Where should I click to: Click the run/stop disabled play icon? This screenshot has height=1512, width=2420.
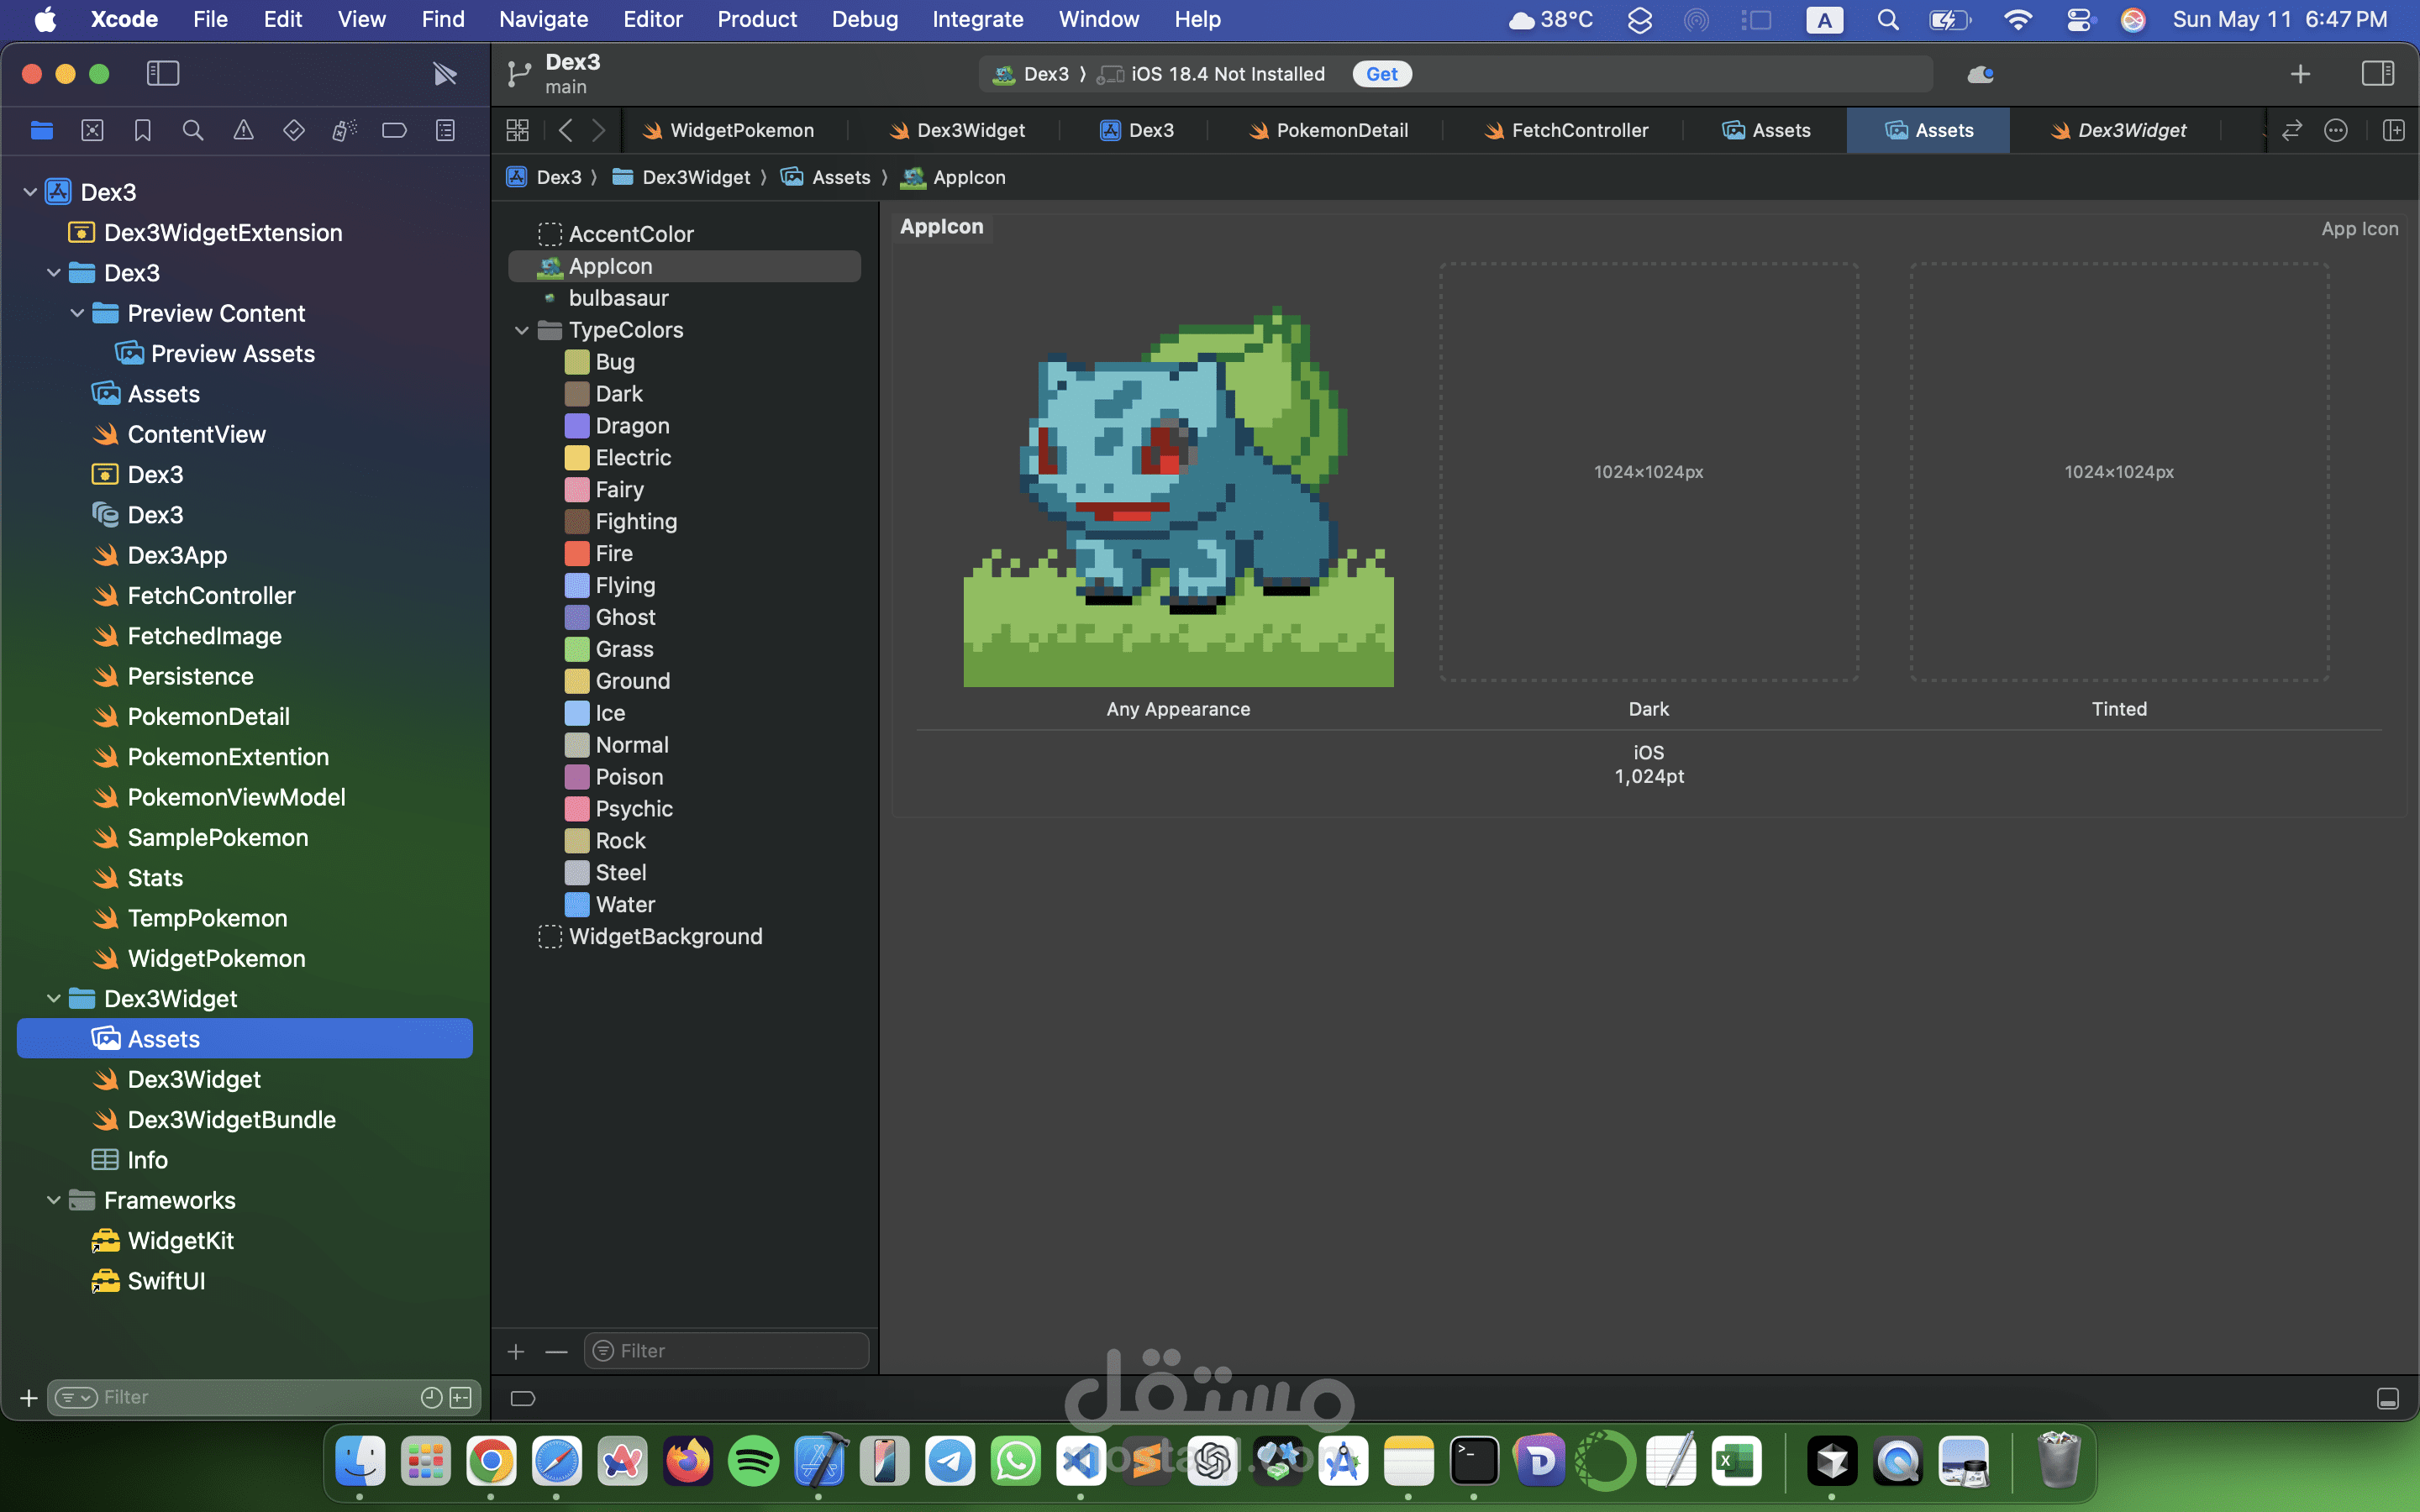(x=445, y=73)
